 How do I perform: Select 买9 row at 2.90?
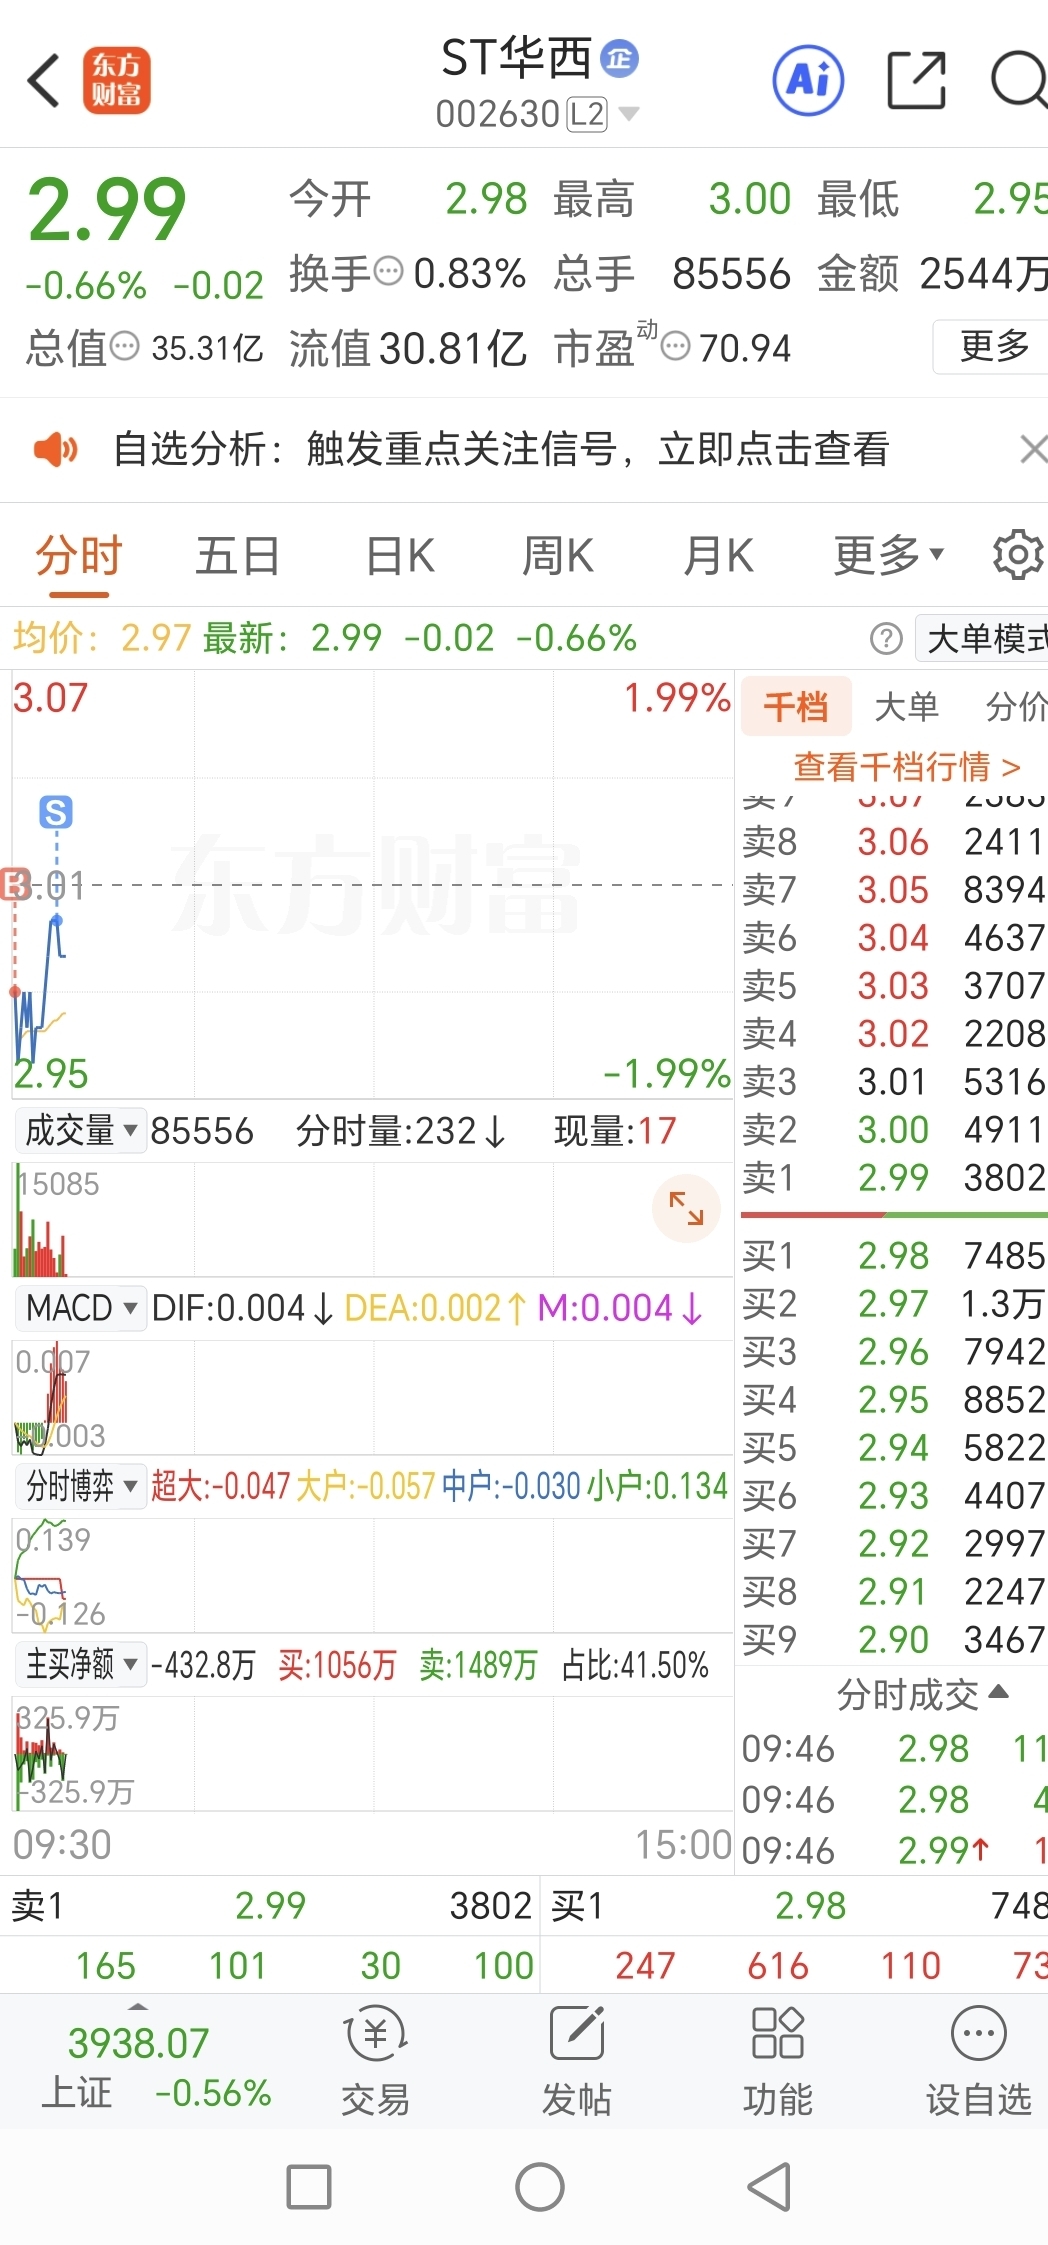[894, 1639]
